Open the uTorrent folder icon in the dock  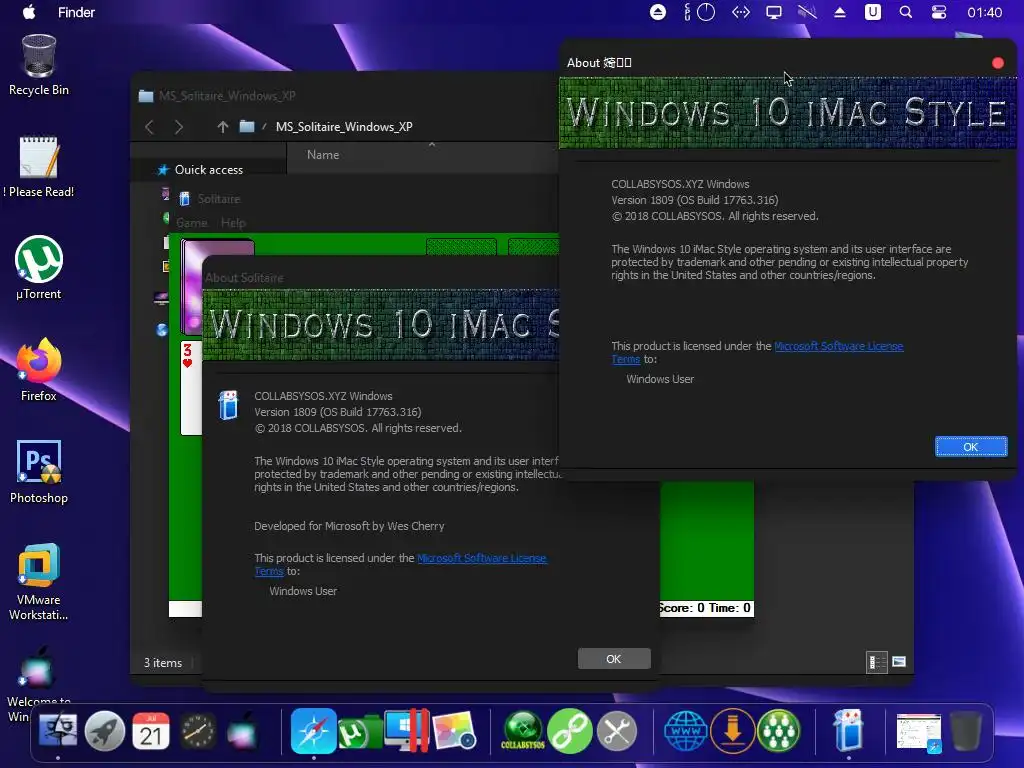359,732
